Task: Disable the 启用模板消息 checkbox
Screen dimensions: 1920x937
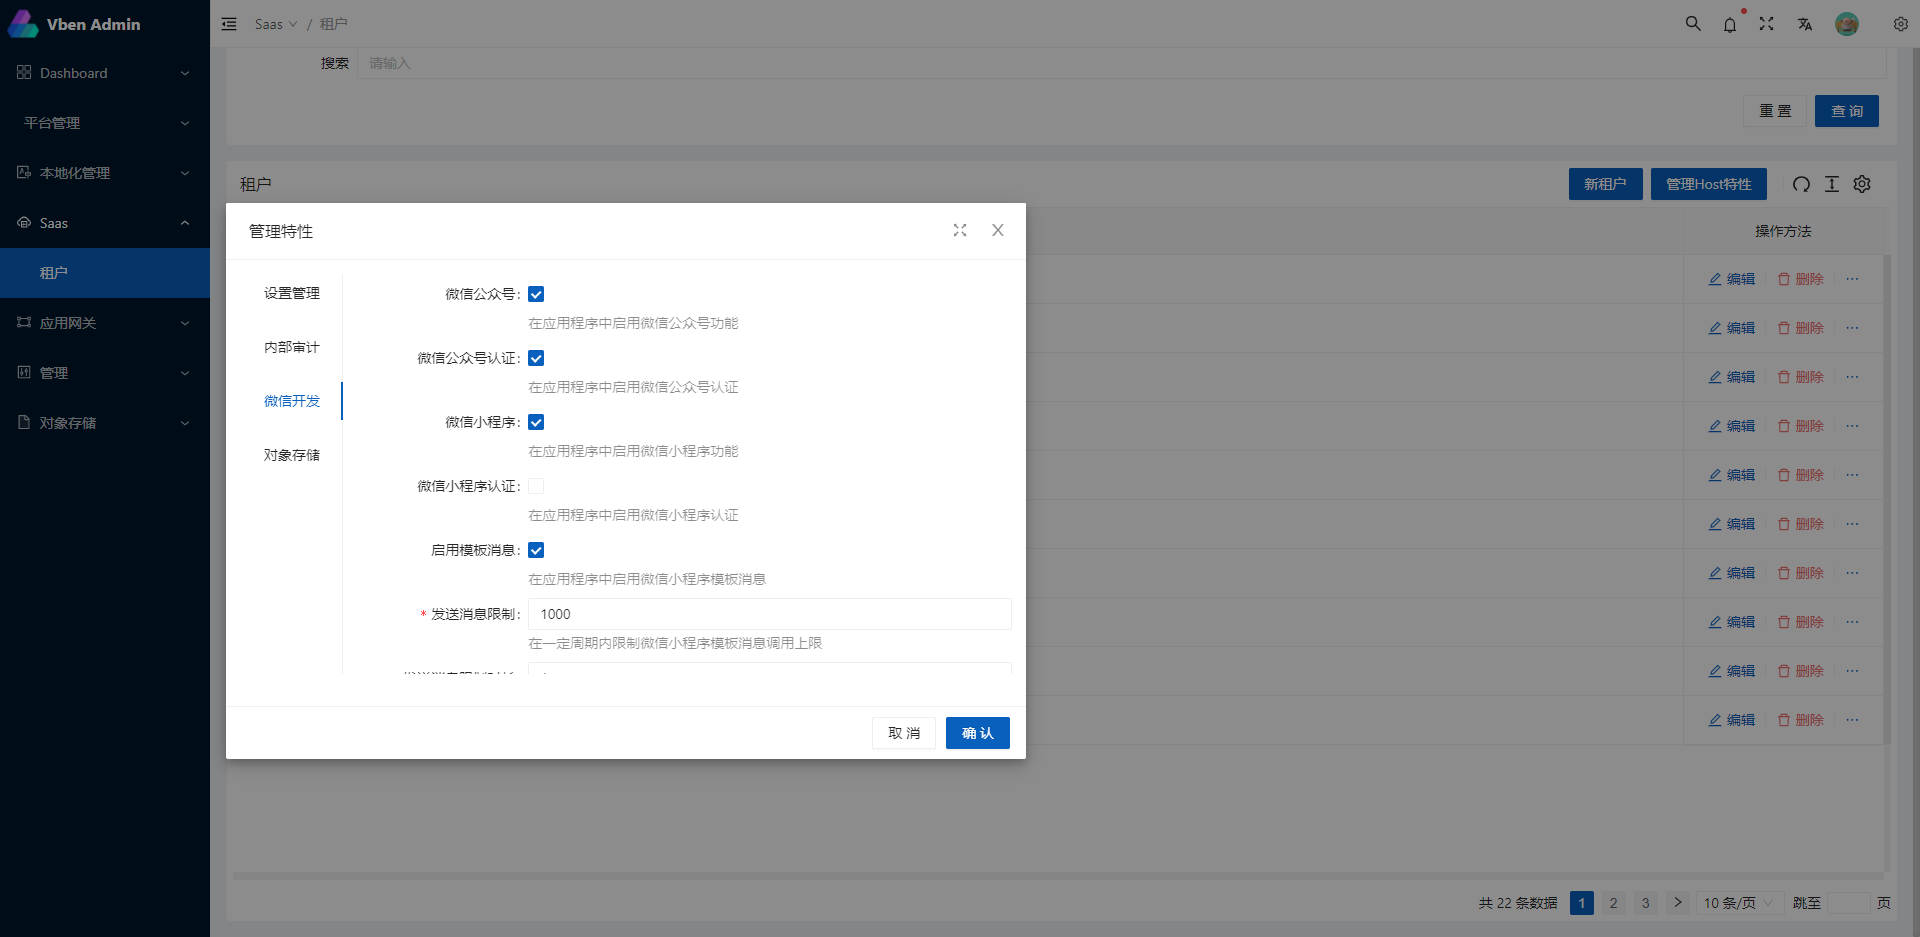Action: [536, 550]
